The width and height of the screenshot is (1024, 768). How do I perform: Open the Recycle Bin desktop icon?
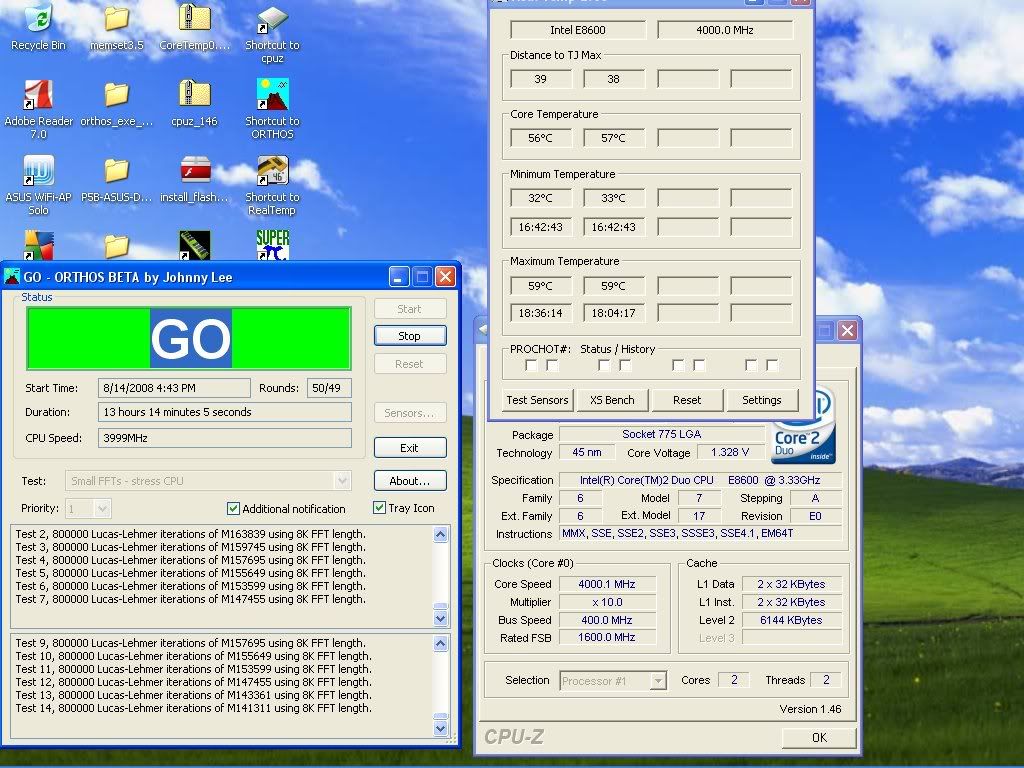pos(39,27)
